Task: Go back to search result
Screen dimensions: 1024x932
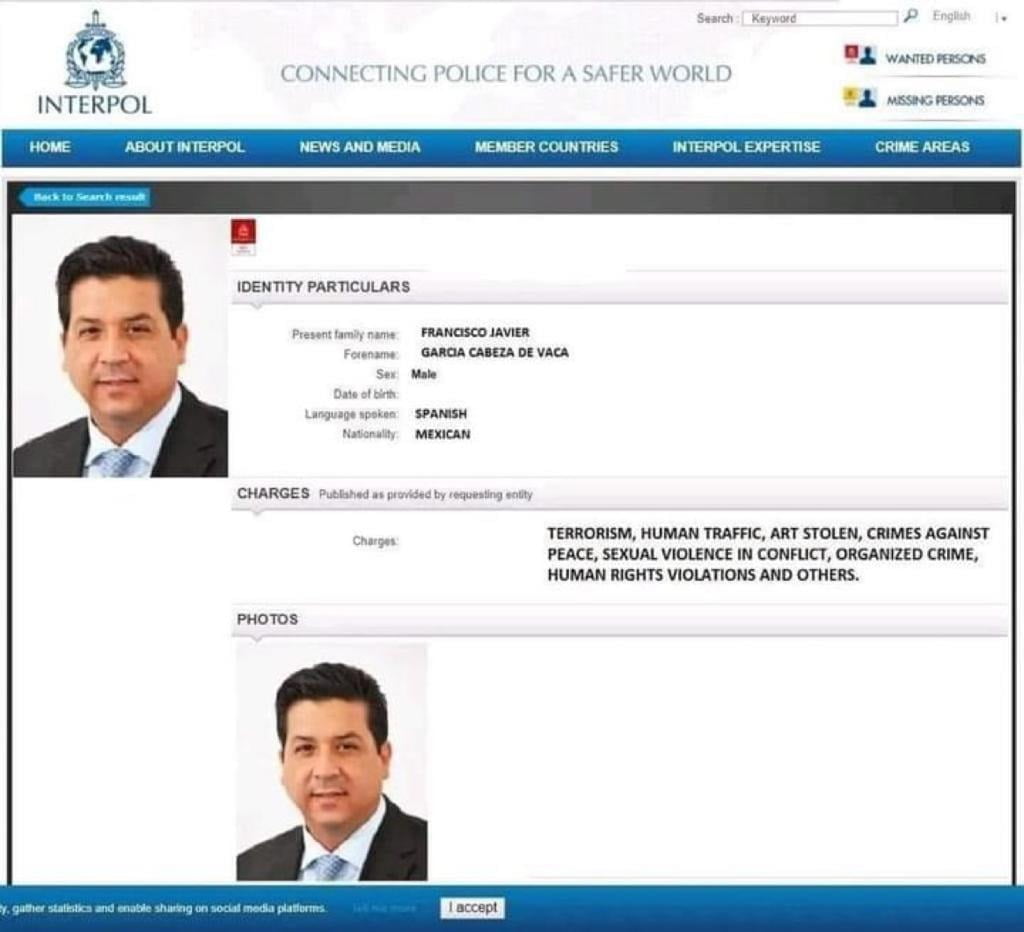Action: pos(86,197)
